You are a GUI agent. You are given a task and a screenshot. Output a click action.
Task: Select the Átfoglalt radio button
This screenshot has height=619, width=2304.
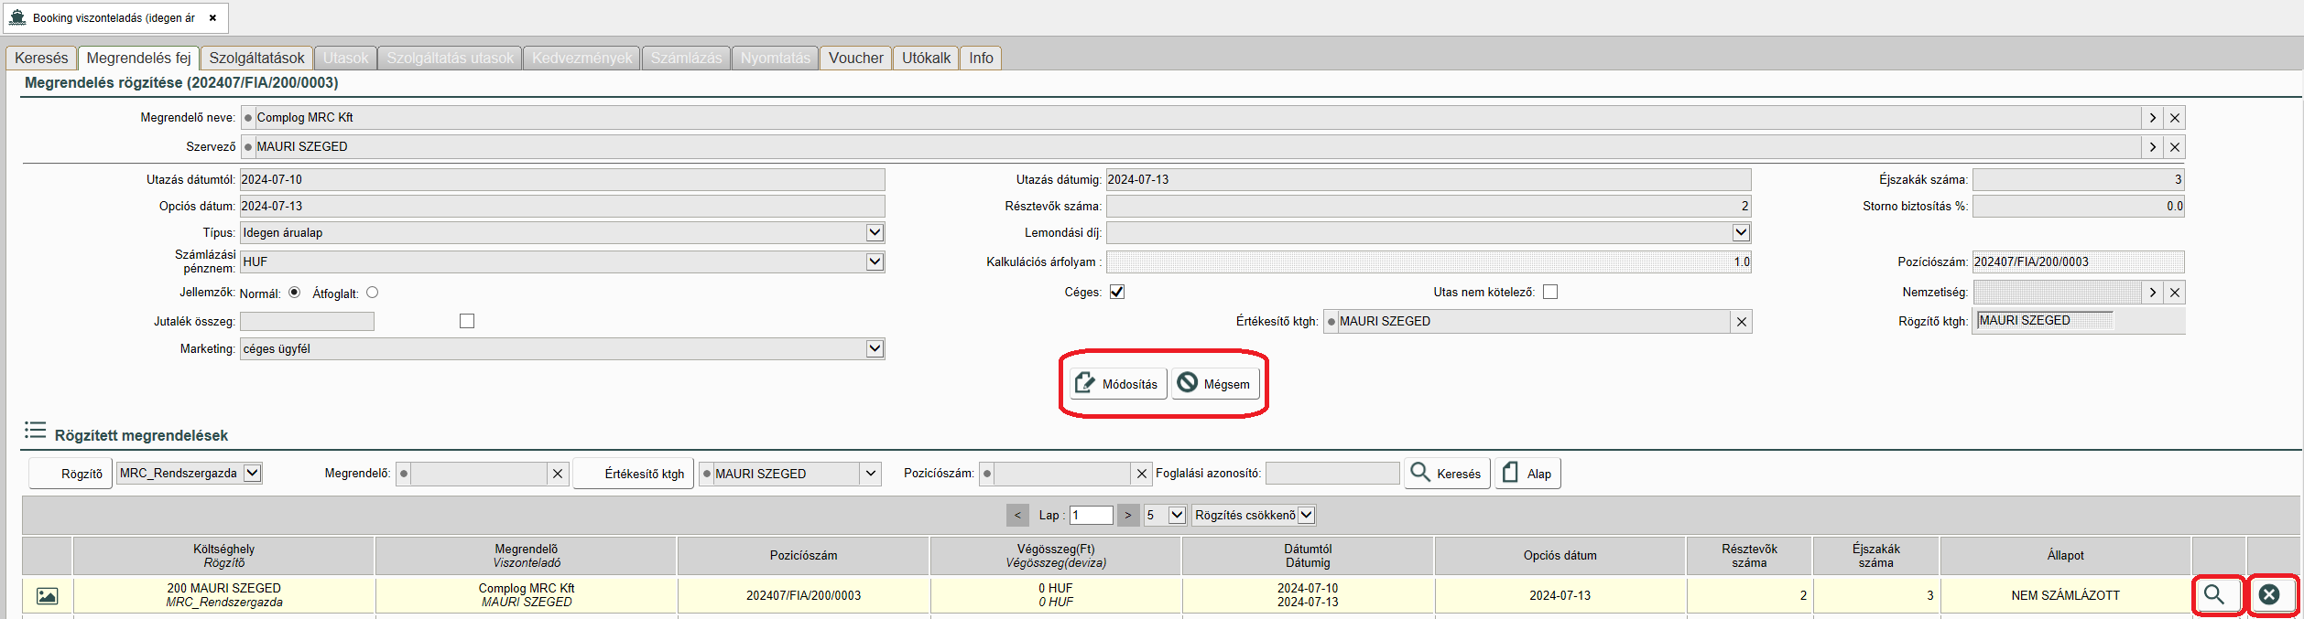372,293
